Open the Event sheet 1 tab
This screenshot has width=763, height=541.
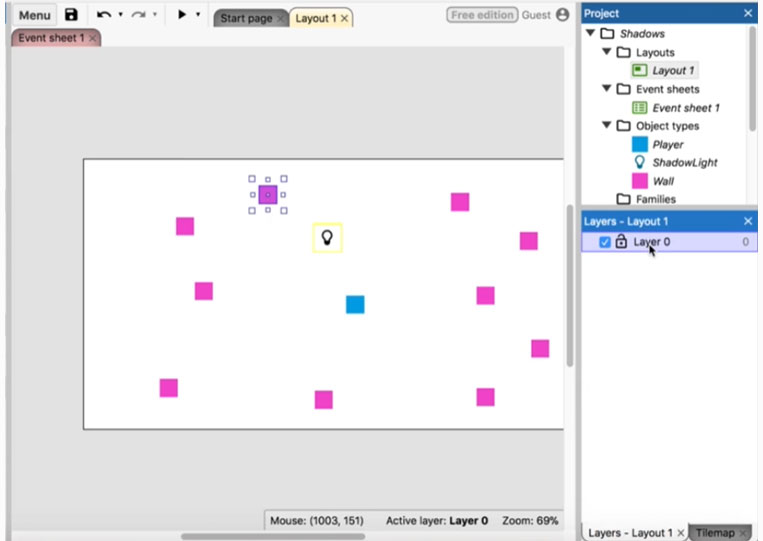(x=51, y=38)
